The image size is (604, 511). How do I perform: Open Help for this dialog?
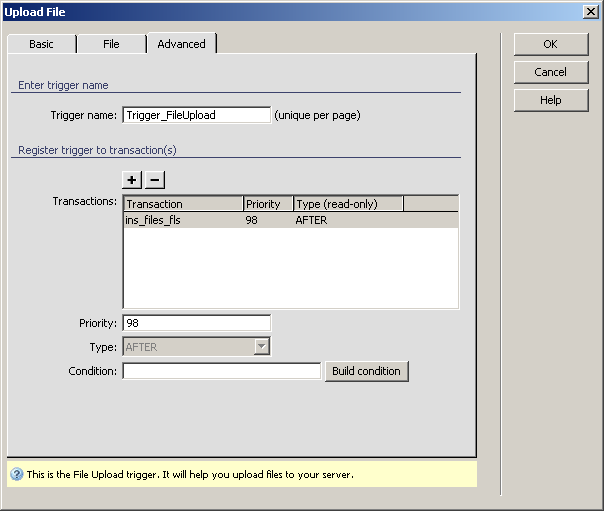(x=550, y=100)
